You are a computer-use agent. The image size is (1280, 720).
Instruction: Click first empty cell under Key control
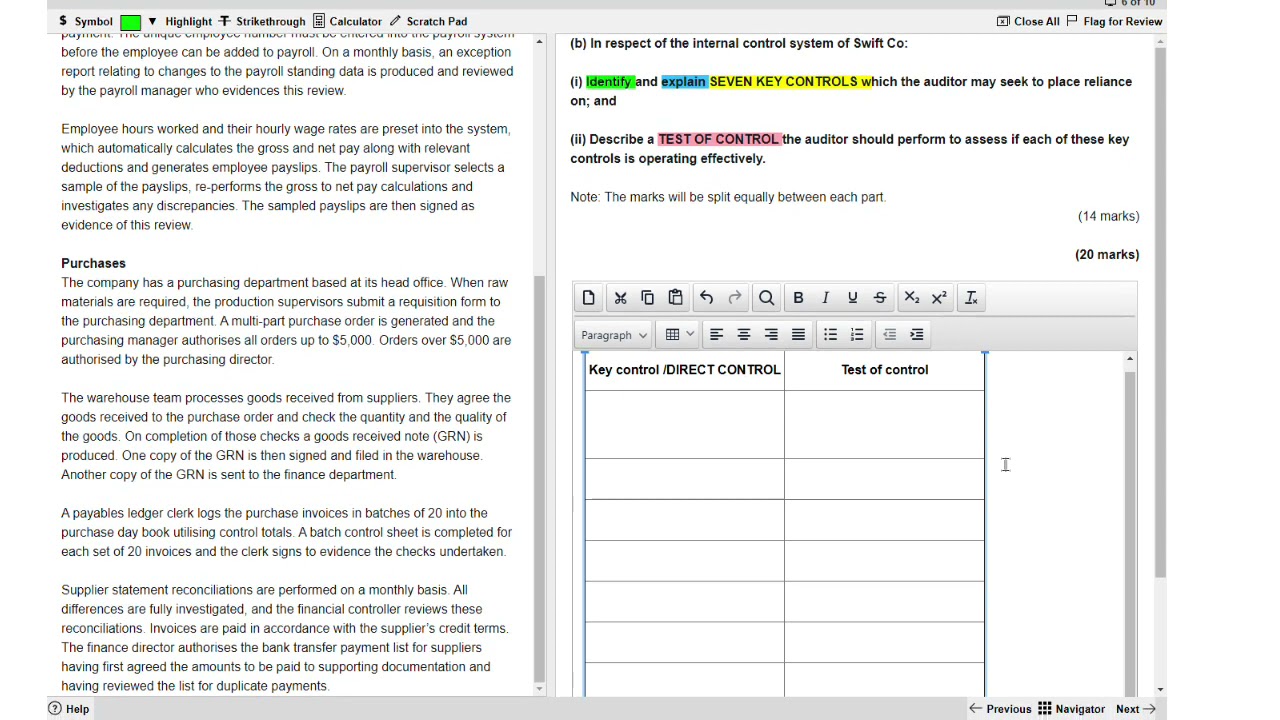coord(685,424)
